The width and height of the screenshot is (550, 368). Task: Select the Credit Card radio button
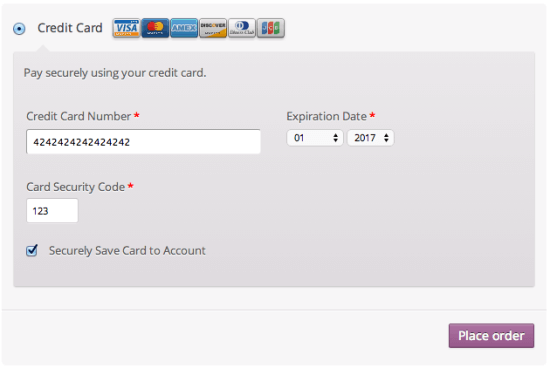point(19,28)
